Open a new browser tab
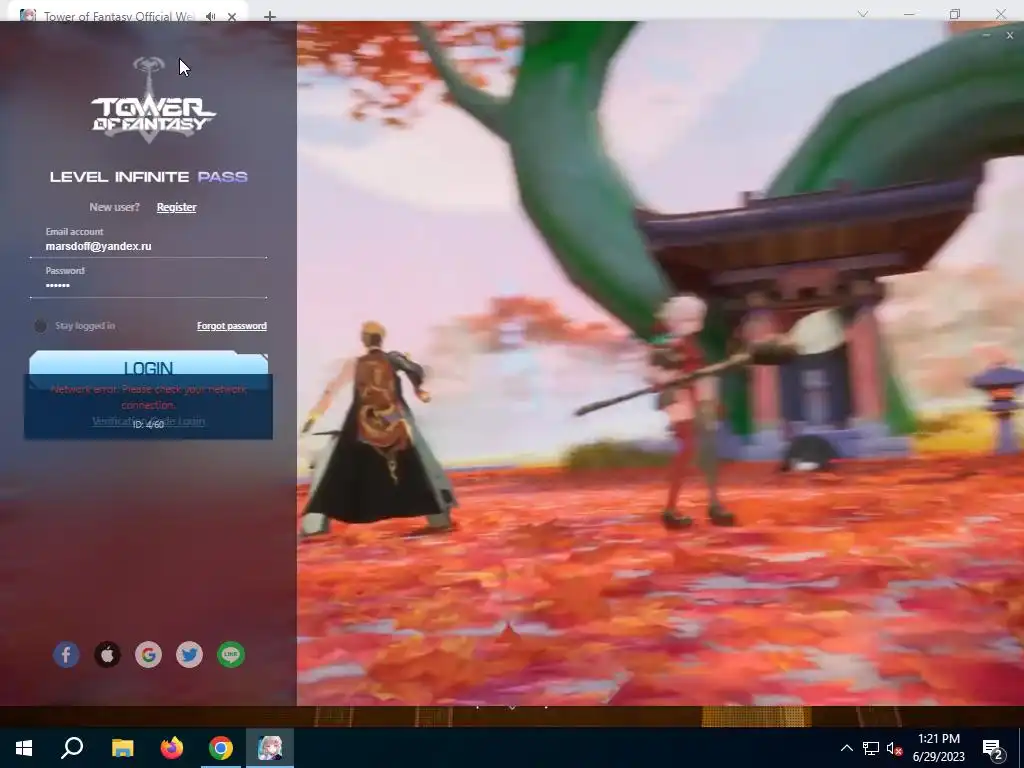The height and width of the screenshot is (768, 1024). click(270, 16)
